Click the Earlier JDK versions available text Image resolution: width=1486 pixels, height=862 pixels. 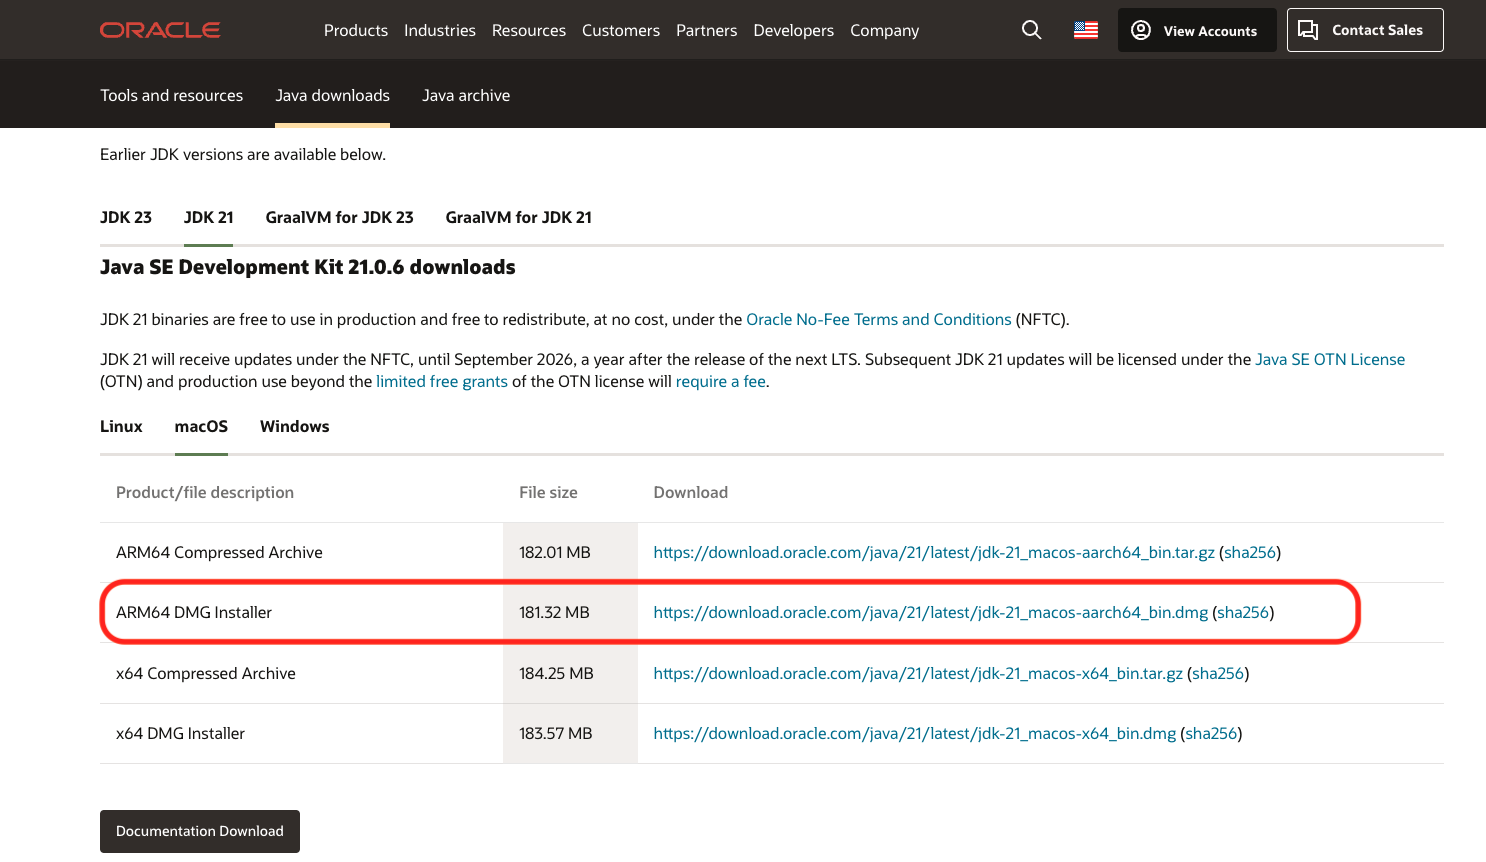pyautogui.click(x=243, y=154)
